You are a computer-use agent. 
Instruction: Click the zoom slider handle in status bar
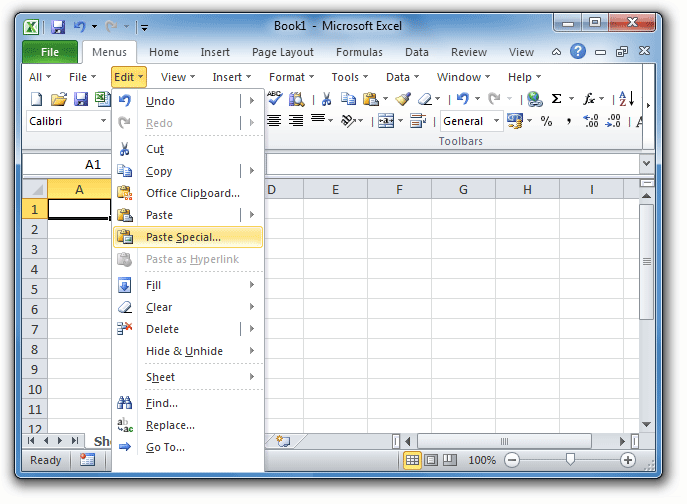click(x=570, y=459)
